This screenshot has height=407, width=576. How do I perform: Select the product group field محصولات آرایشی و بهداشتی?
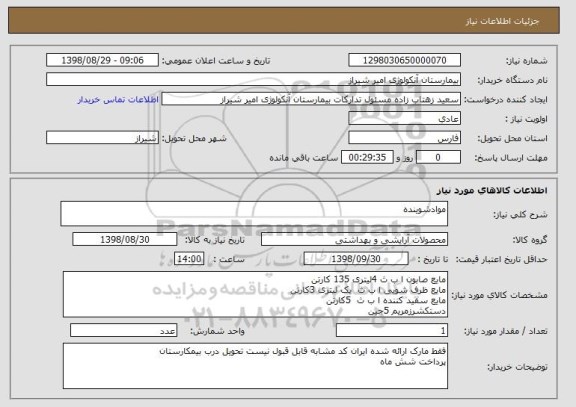click(354, 239)
